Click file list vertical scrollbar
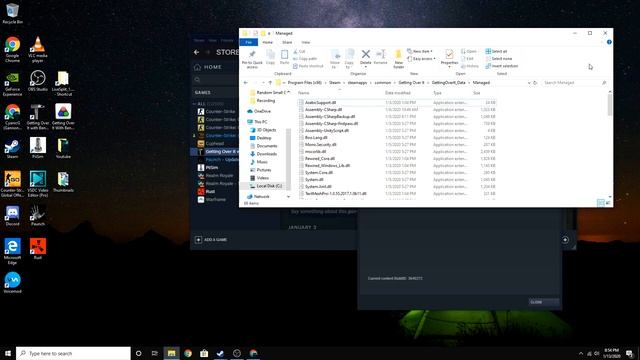 tap(610, 105)
